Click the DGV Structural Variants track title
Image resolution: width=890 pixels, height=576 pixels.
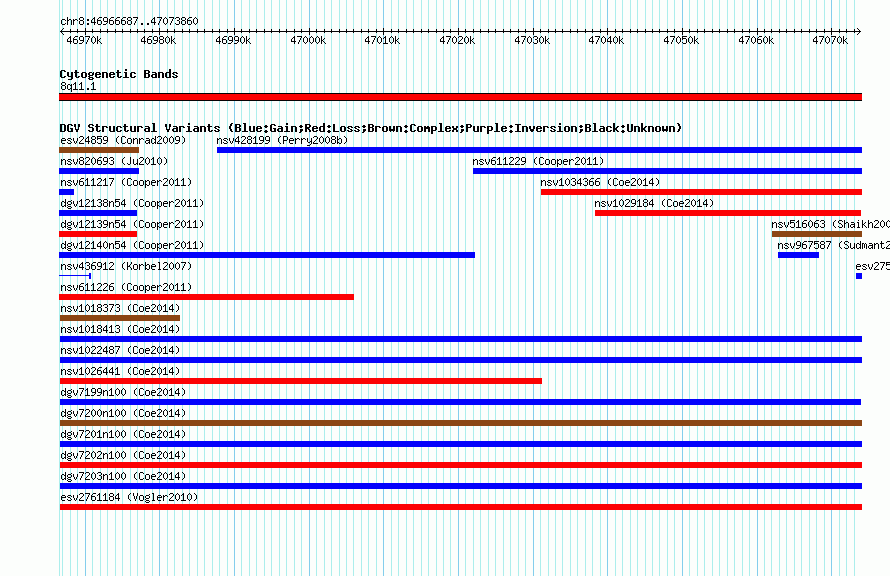pyautogui.click(x=371, y=128)
